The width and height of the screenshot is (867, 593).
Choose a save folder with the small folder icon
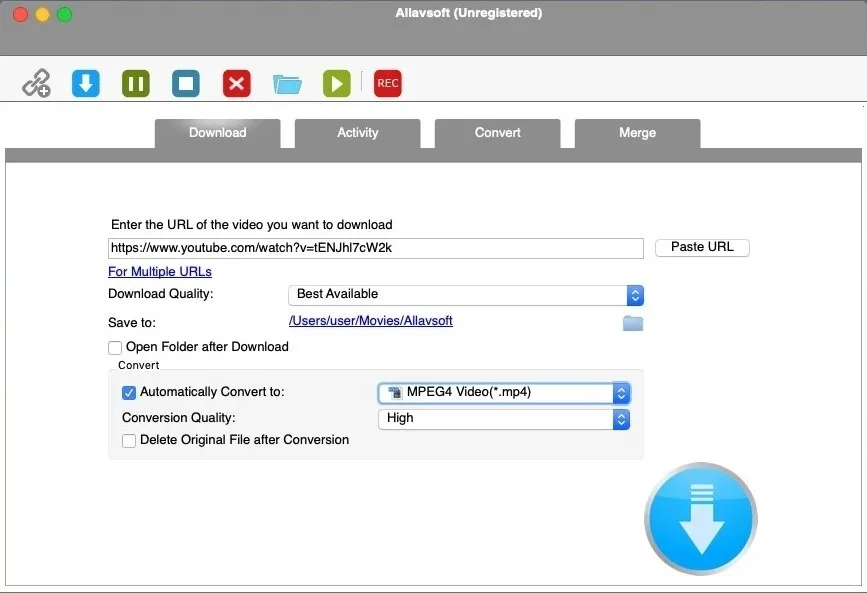tap(633, 321)
